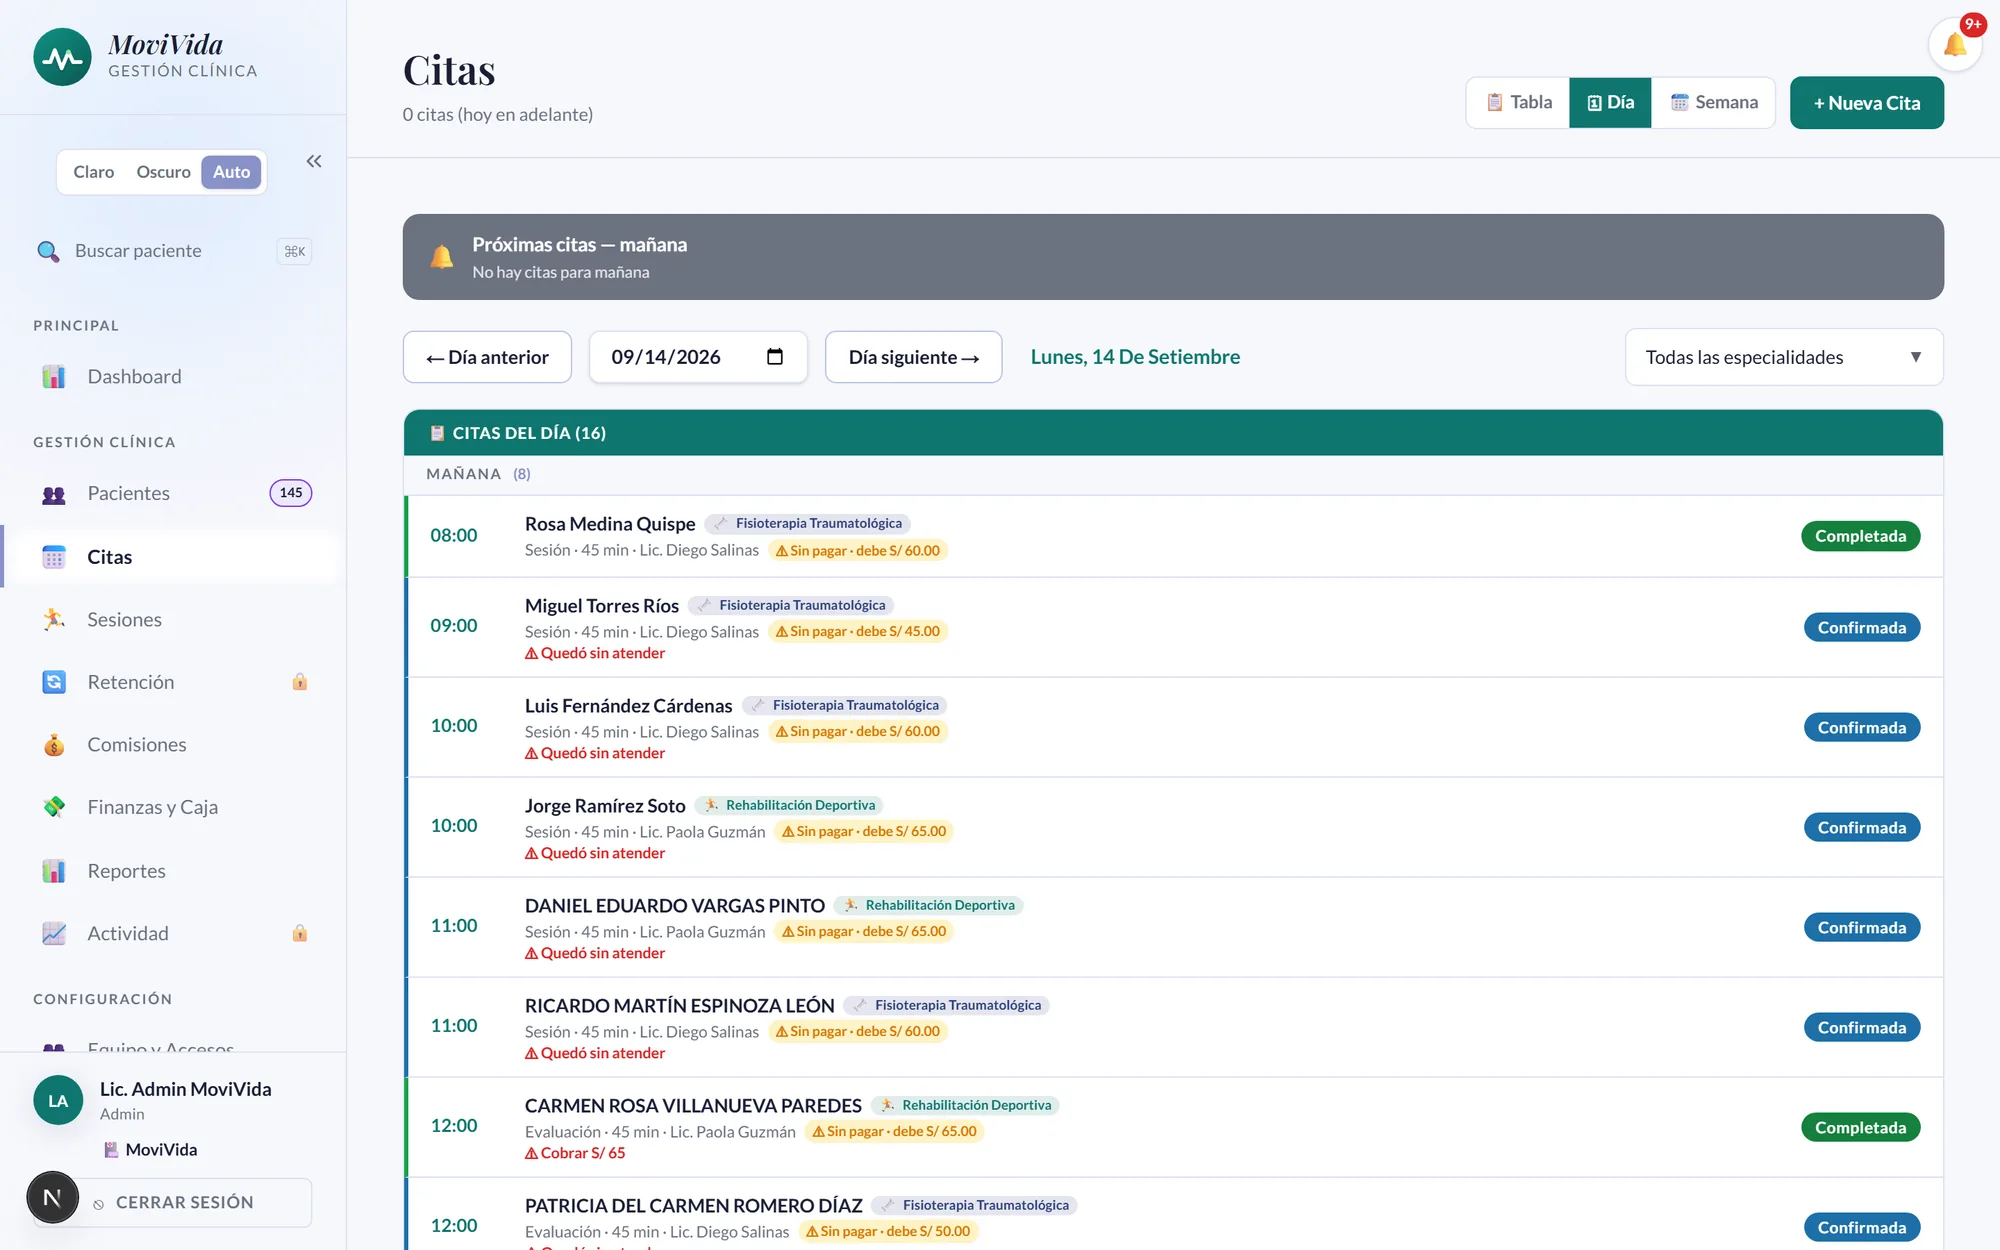Switch to the Semana view
This screenshot has height=1250, width=2000.
coord(1714,102)
